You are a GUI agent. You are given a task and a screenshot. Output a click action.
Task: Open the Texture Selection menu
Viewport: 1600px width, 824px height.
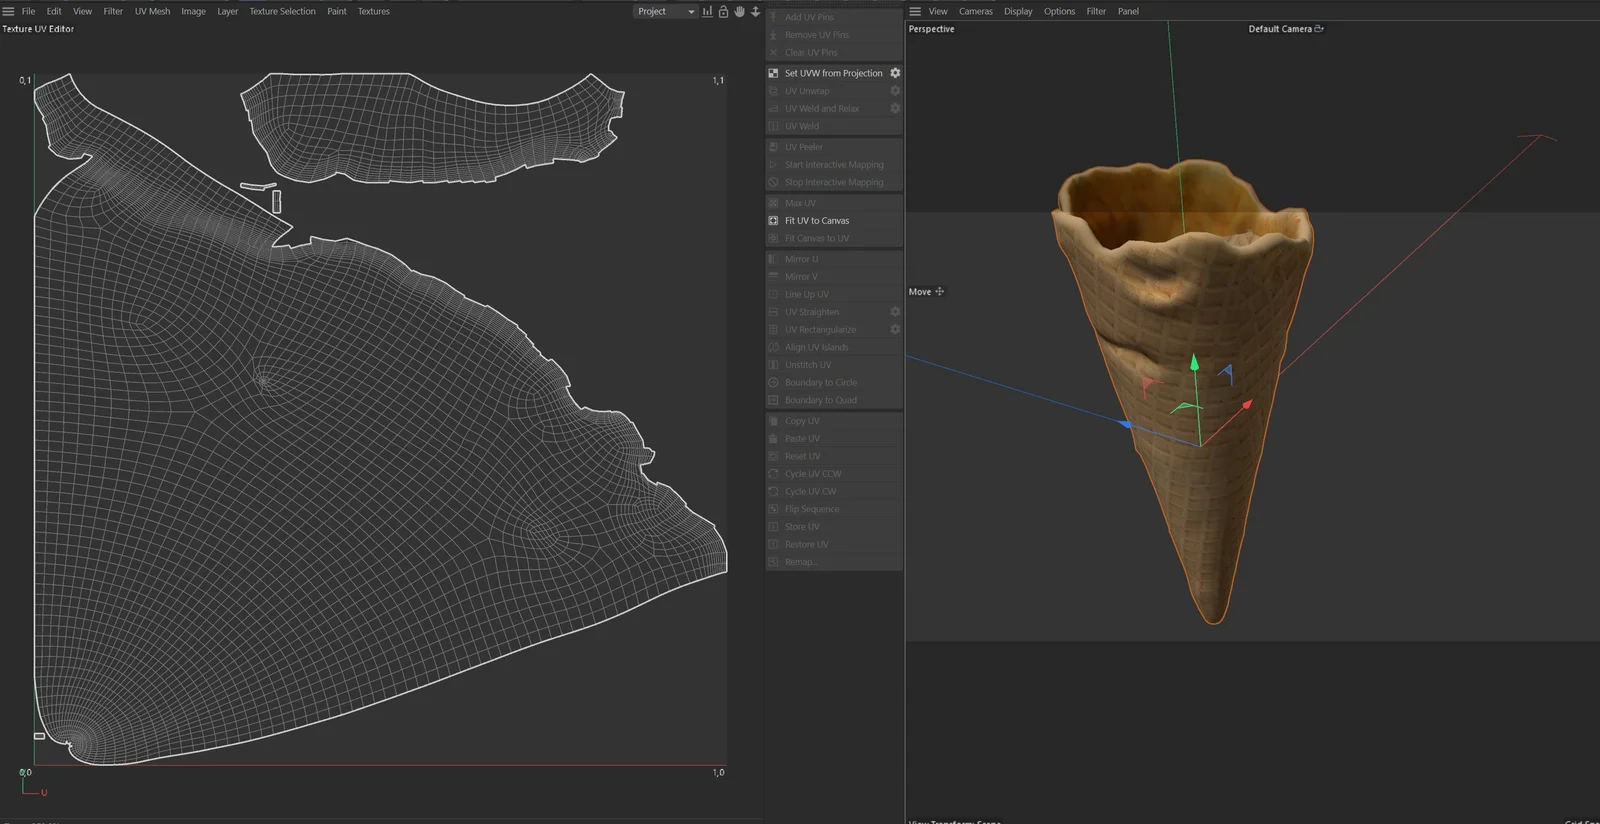[282, 11]
